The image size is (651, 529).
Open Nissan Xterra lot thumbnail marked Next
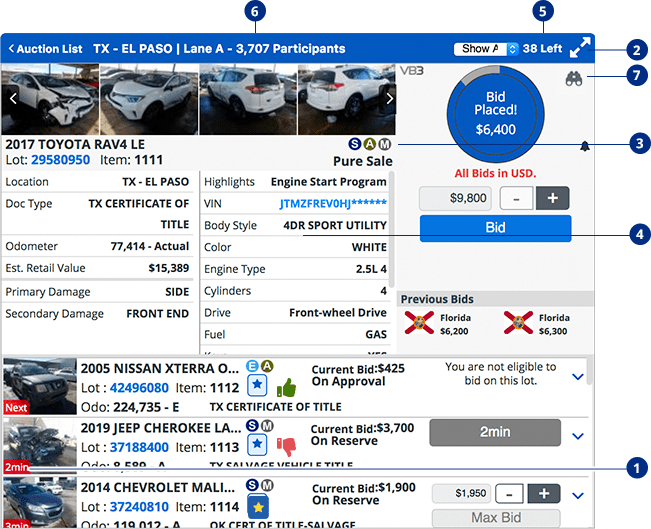[40, 386]
